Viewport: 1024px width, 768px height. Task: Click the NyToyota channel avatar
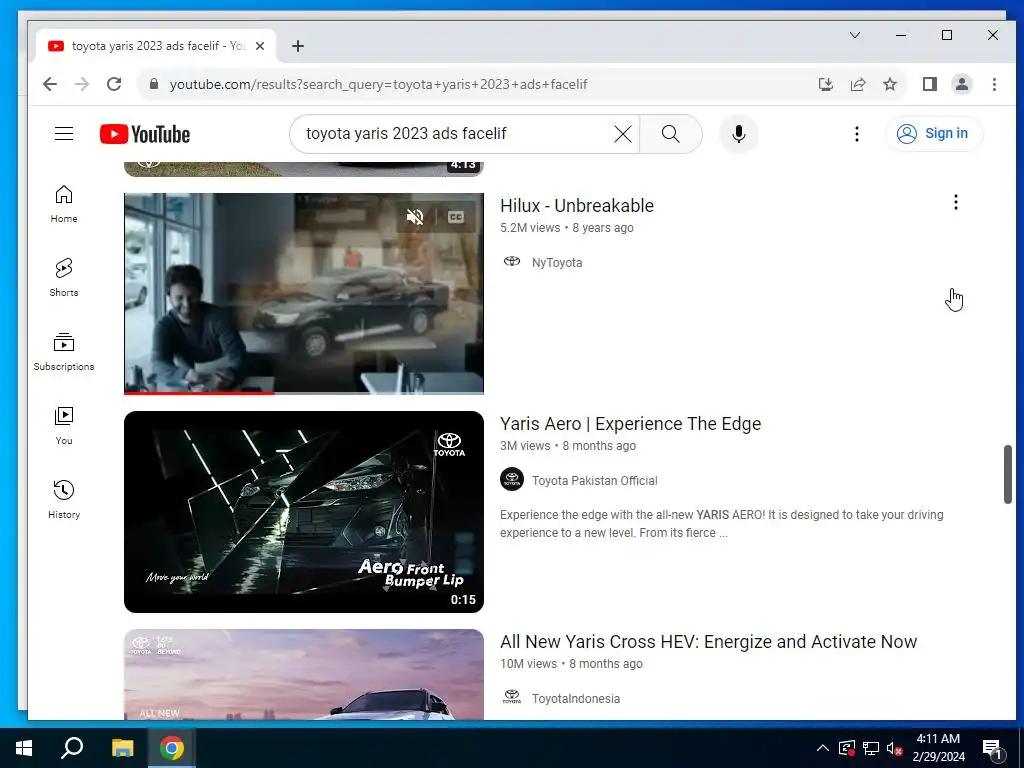[512, 262]
